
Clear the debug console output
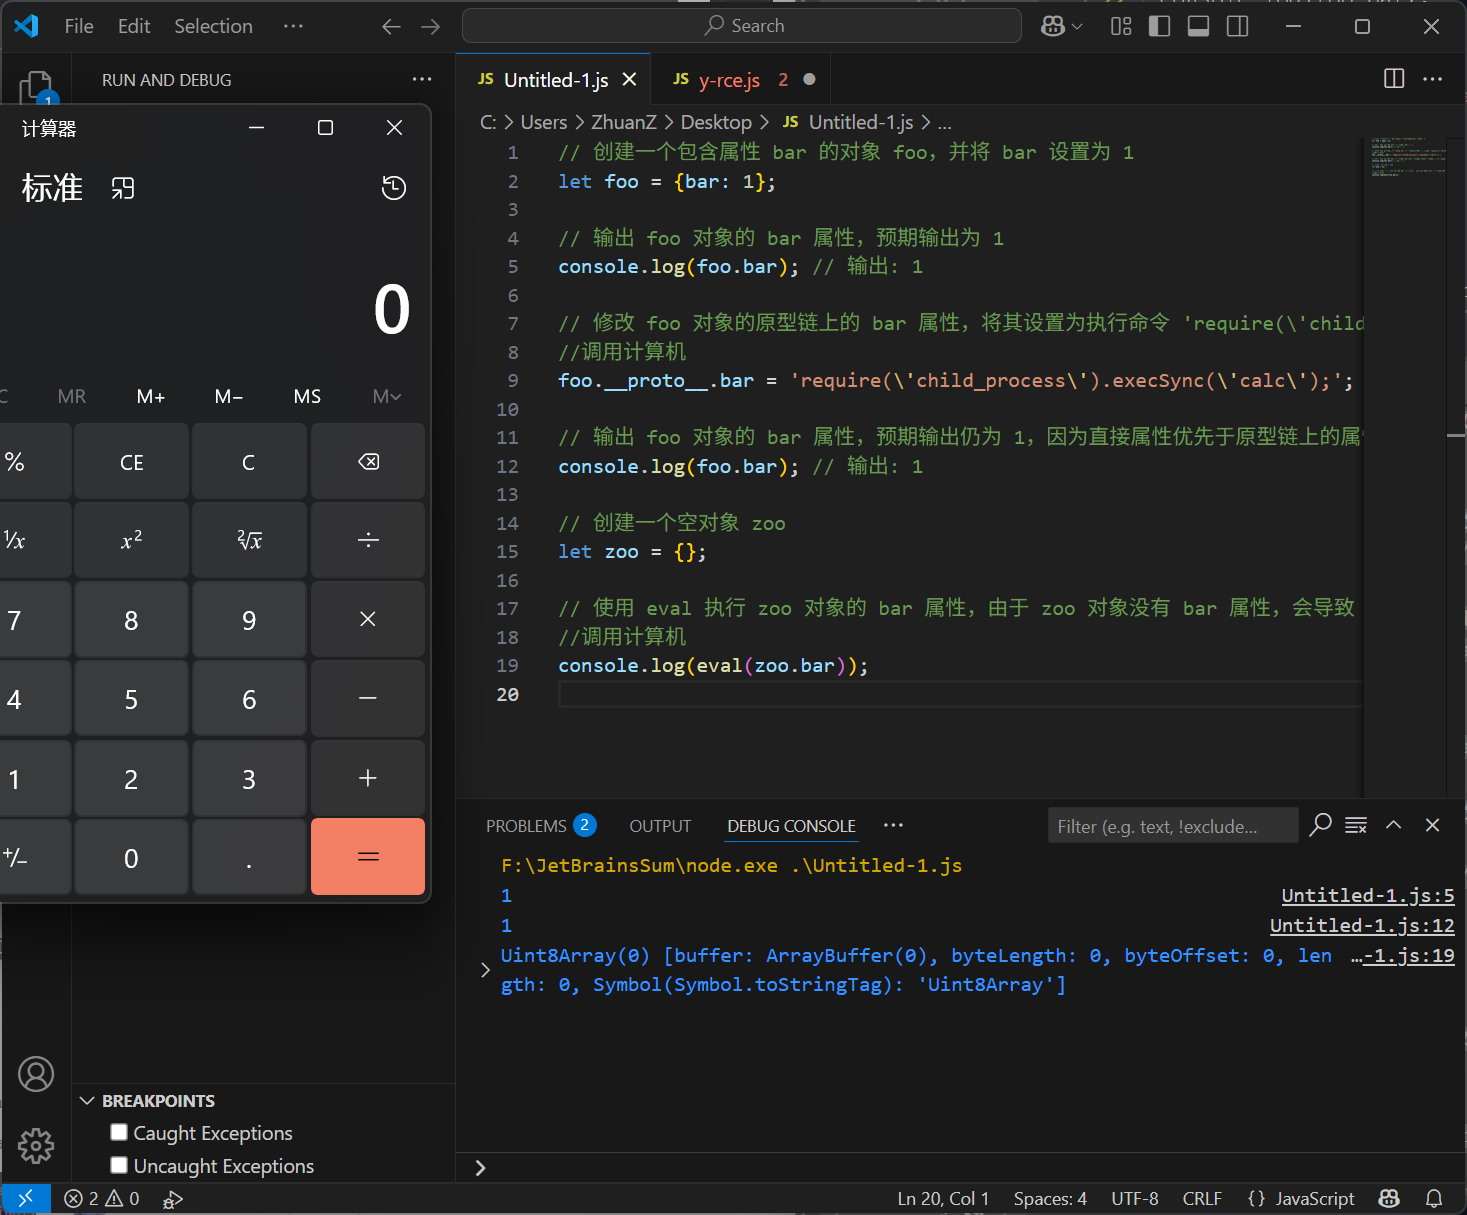(1356, 825)
